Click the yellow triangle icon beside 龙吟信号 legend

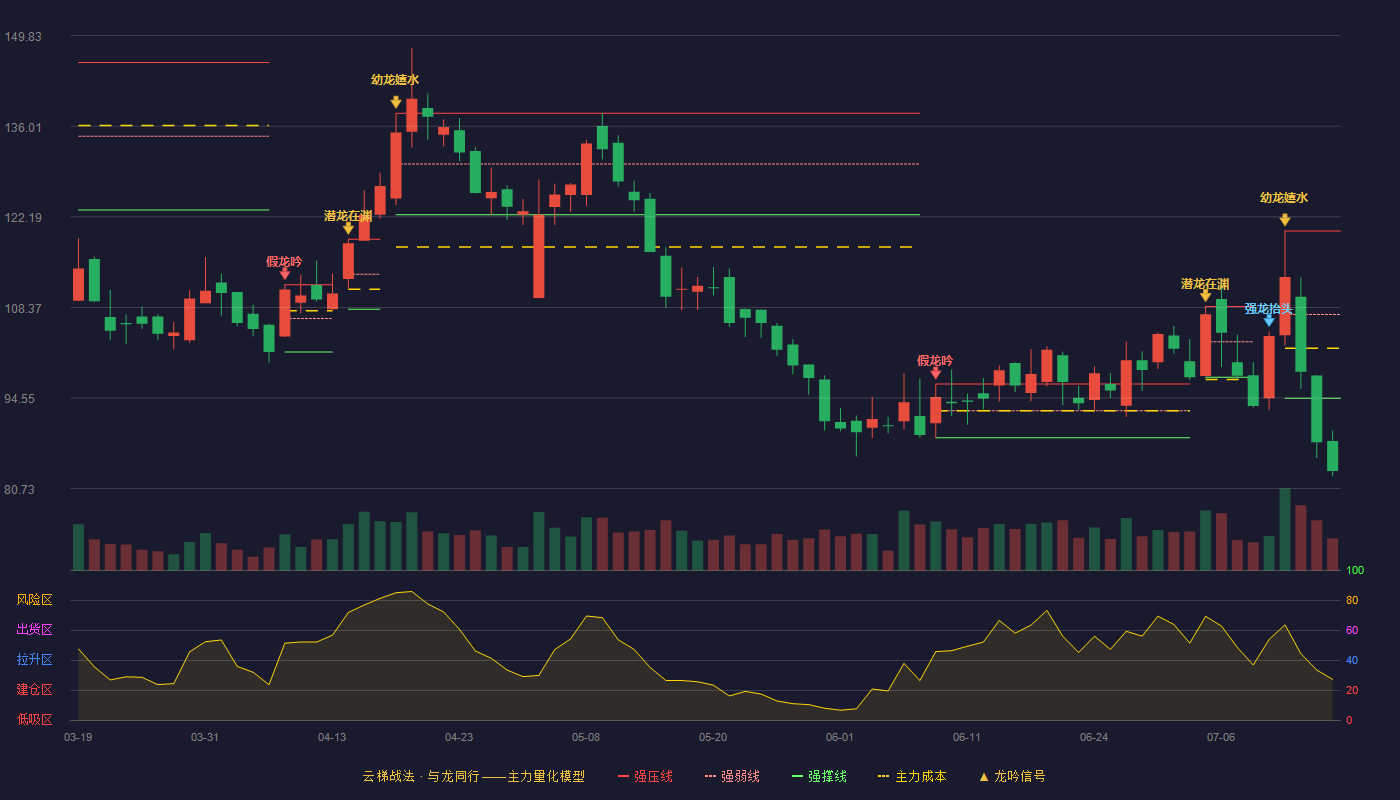[983, 776]
